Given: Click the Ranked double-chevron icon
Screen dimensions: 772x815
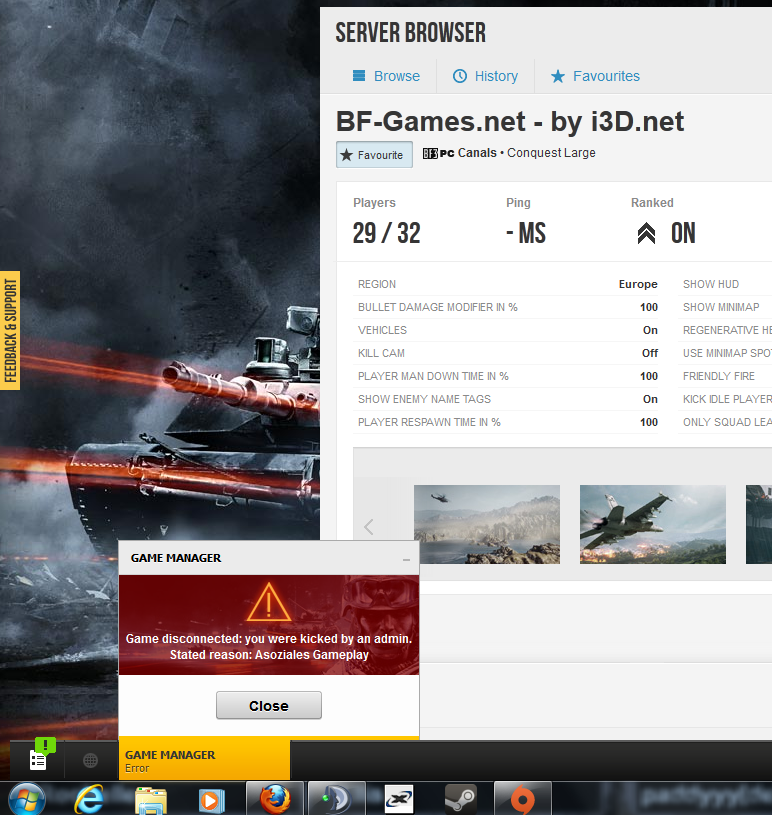Looking at the screenshot, I should point(646,233).
